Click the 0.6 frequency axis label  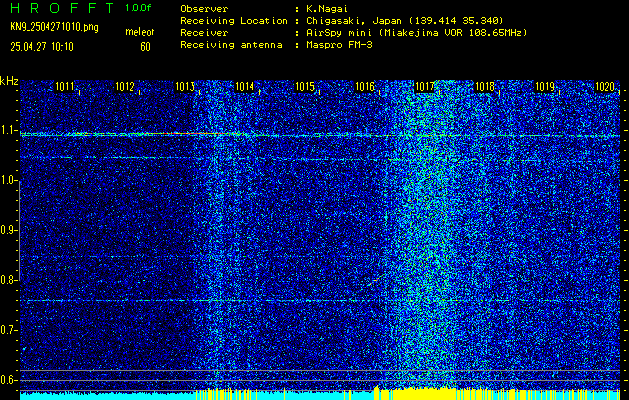click(x=8, y=380)
